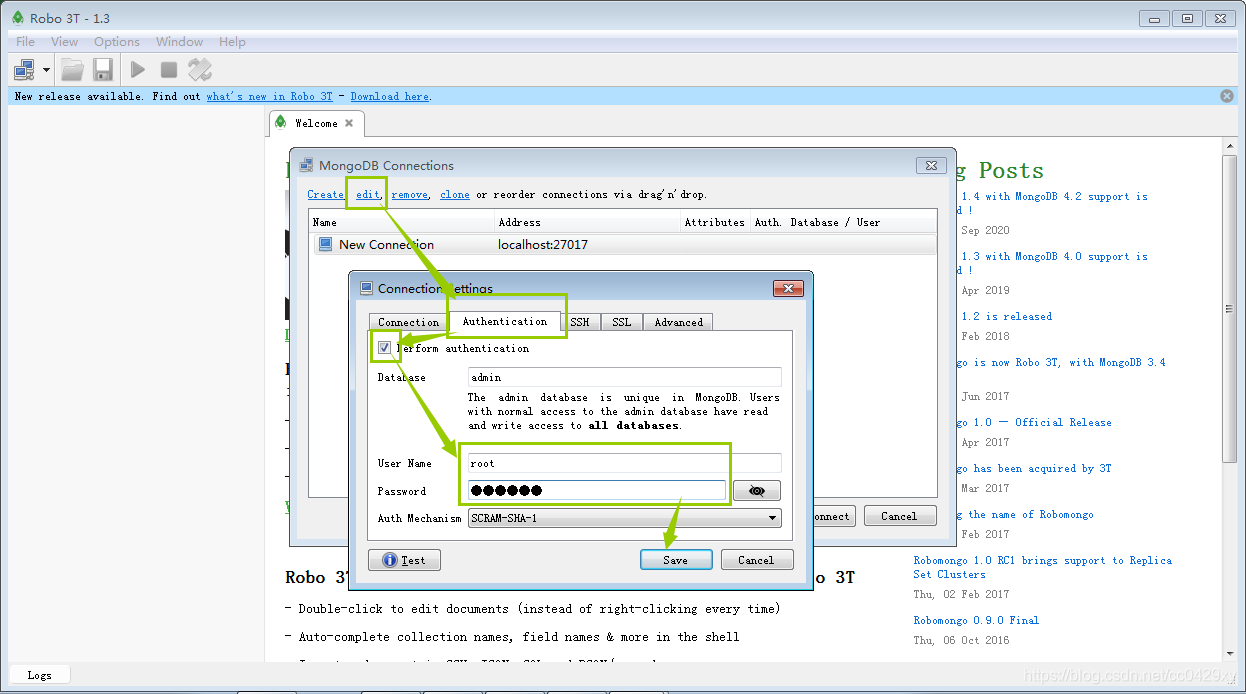Image resolution: width=1246 pixels, height=694 pixels.
Task: Open "what's new in Robo 3T" link
Action: coord(269,96)
